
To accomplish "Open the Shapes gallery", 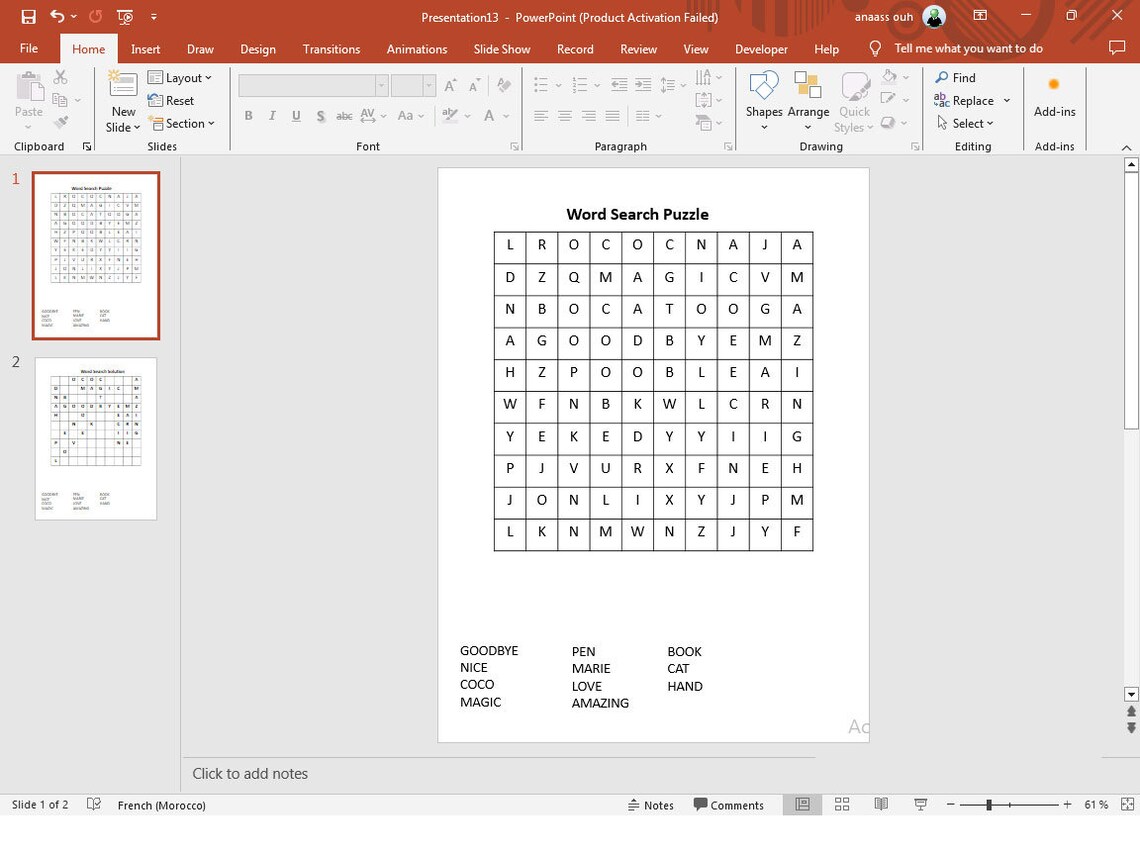I will (764, 95).
